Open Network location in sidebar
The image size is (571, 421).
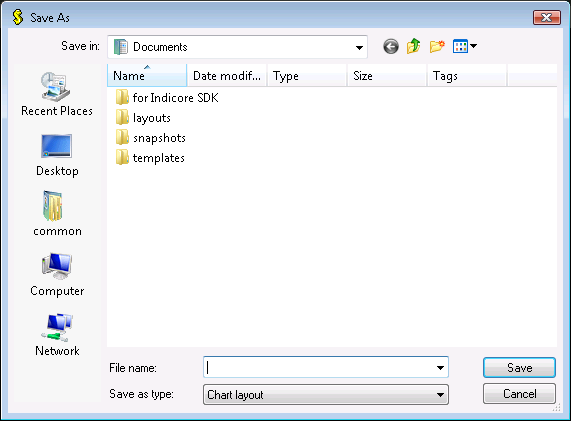click(57, 335)
